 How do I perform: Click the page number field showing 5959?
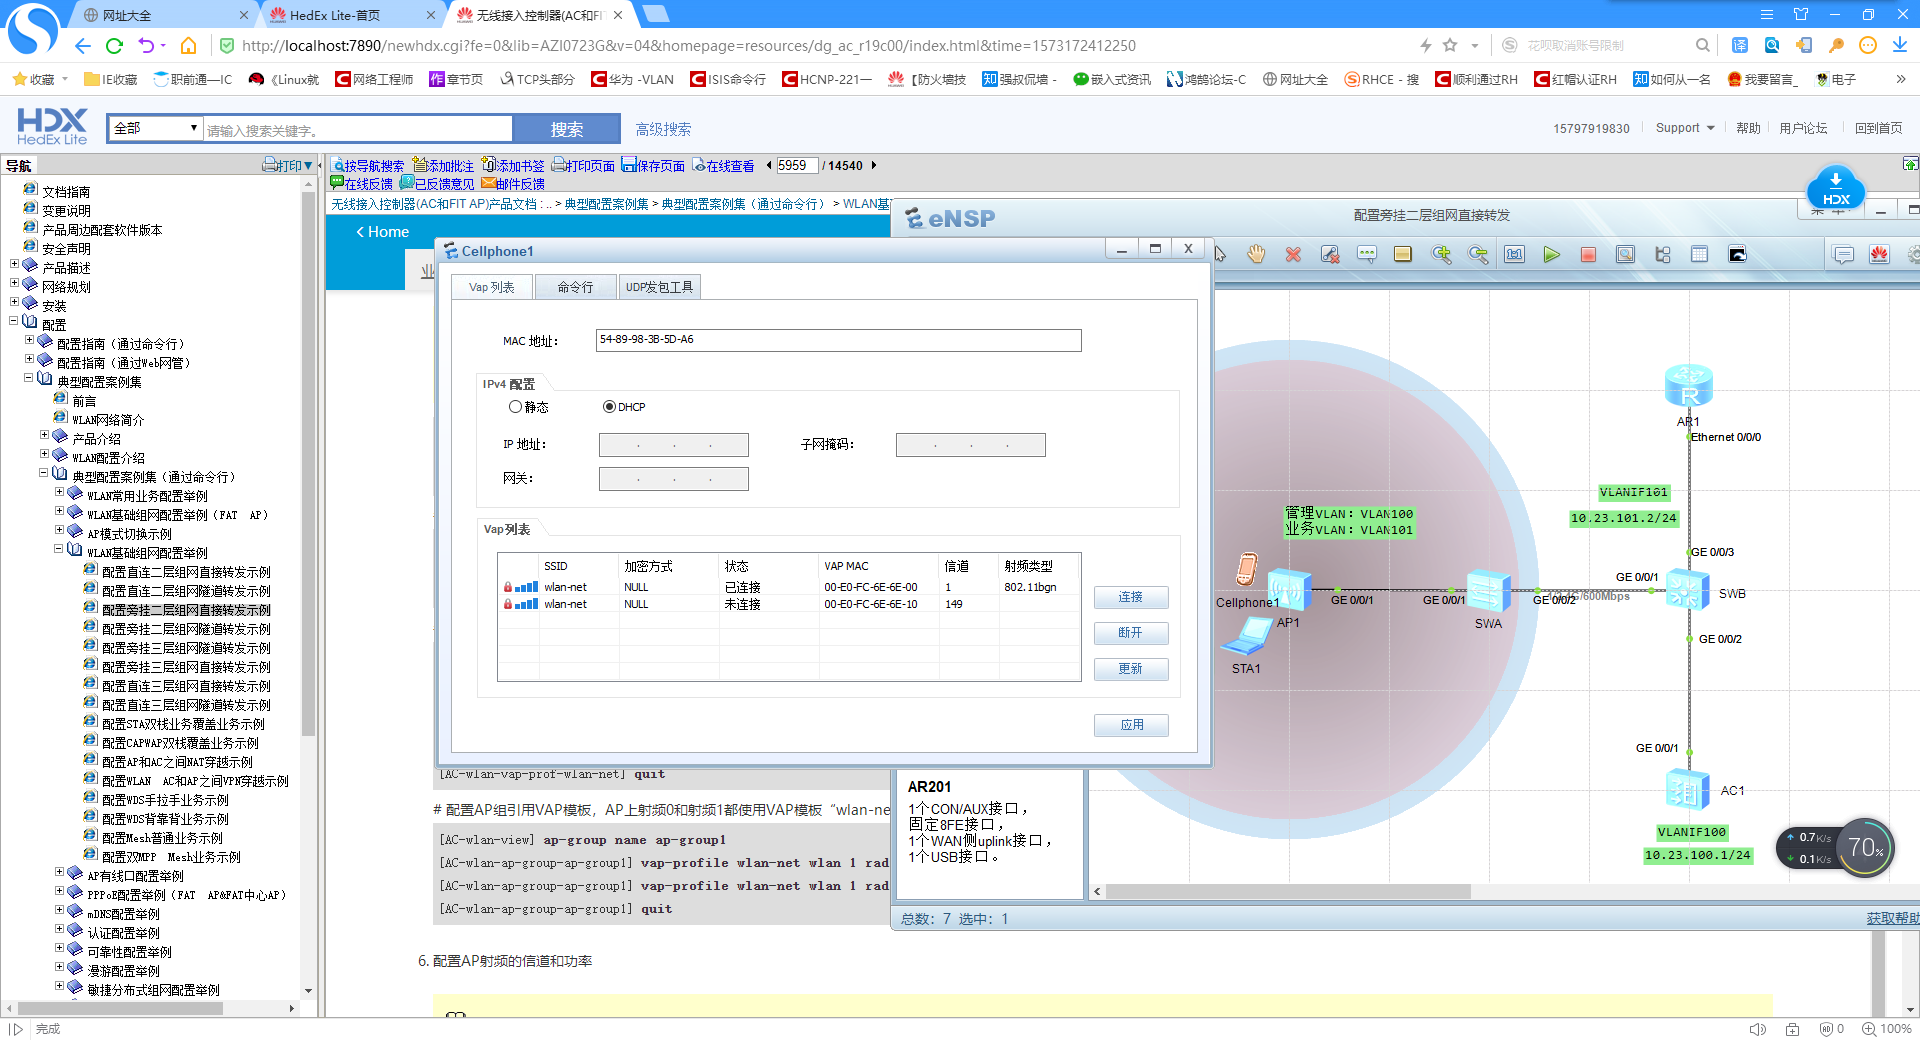pos(796,166)
